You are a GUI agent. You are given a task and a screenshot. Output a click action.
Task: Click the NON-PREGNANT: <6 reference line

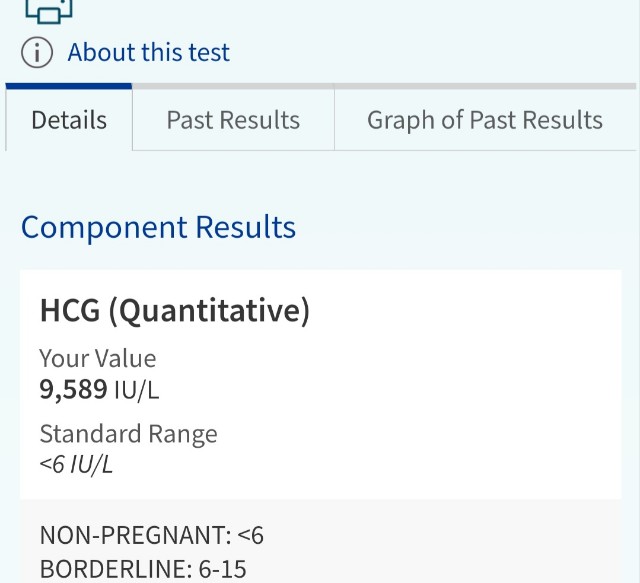[152, 535]
